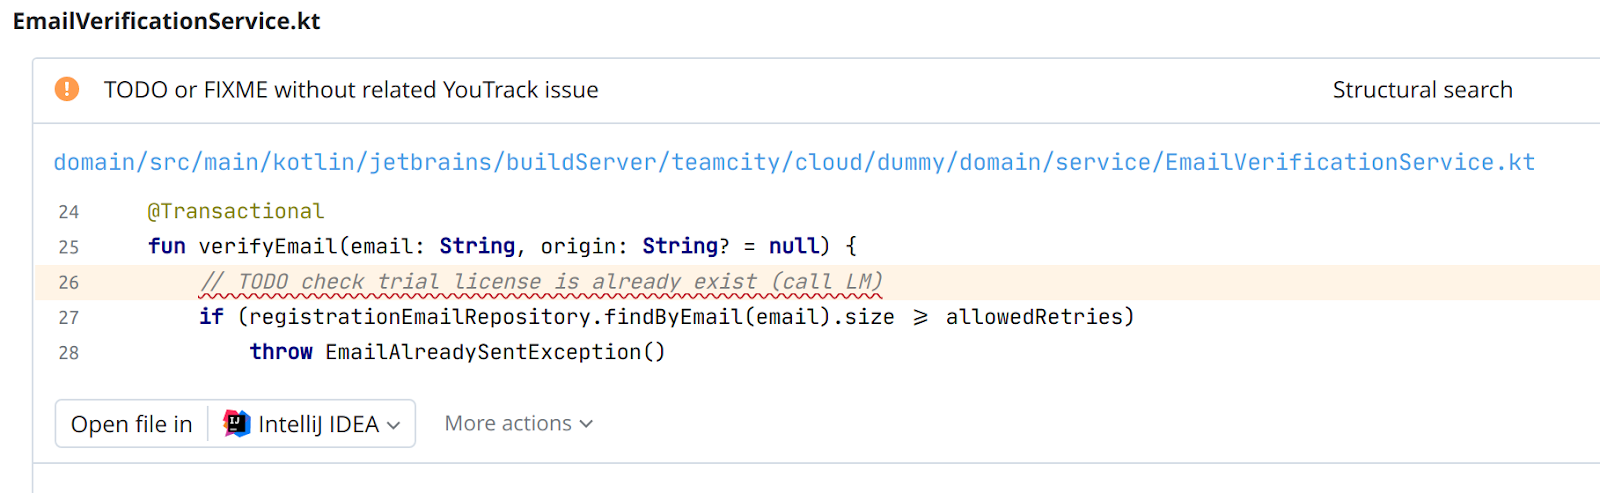Click the underlined TODO comment text
The image size is (1600, 493).
[540, 282]
